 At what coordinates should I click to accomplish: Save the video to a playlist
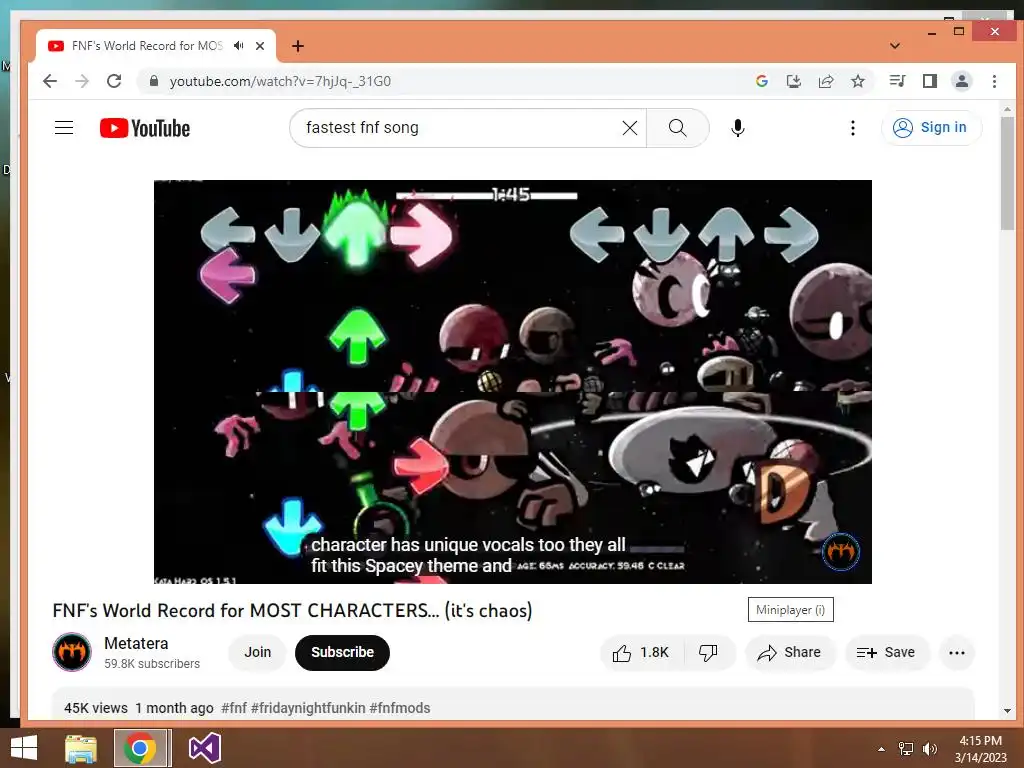pyautogui.click(x=886, y=652)
